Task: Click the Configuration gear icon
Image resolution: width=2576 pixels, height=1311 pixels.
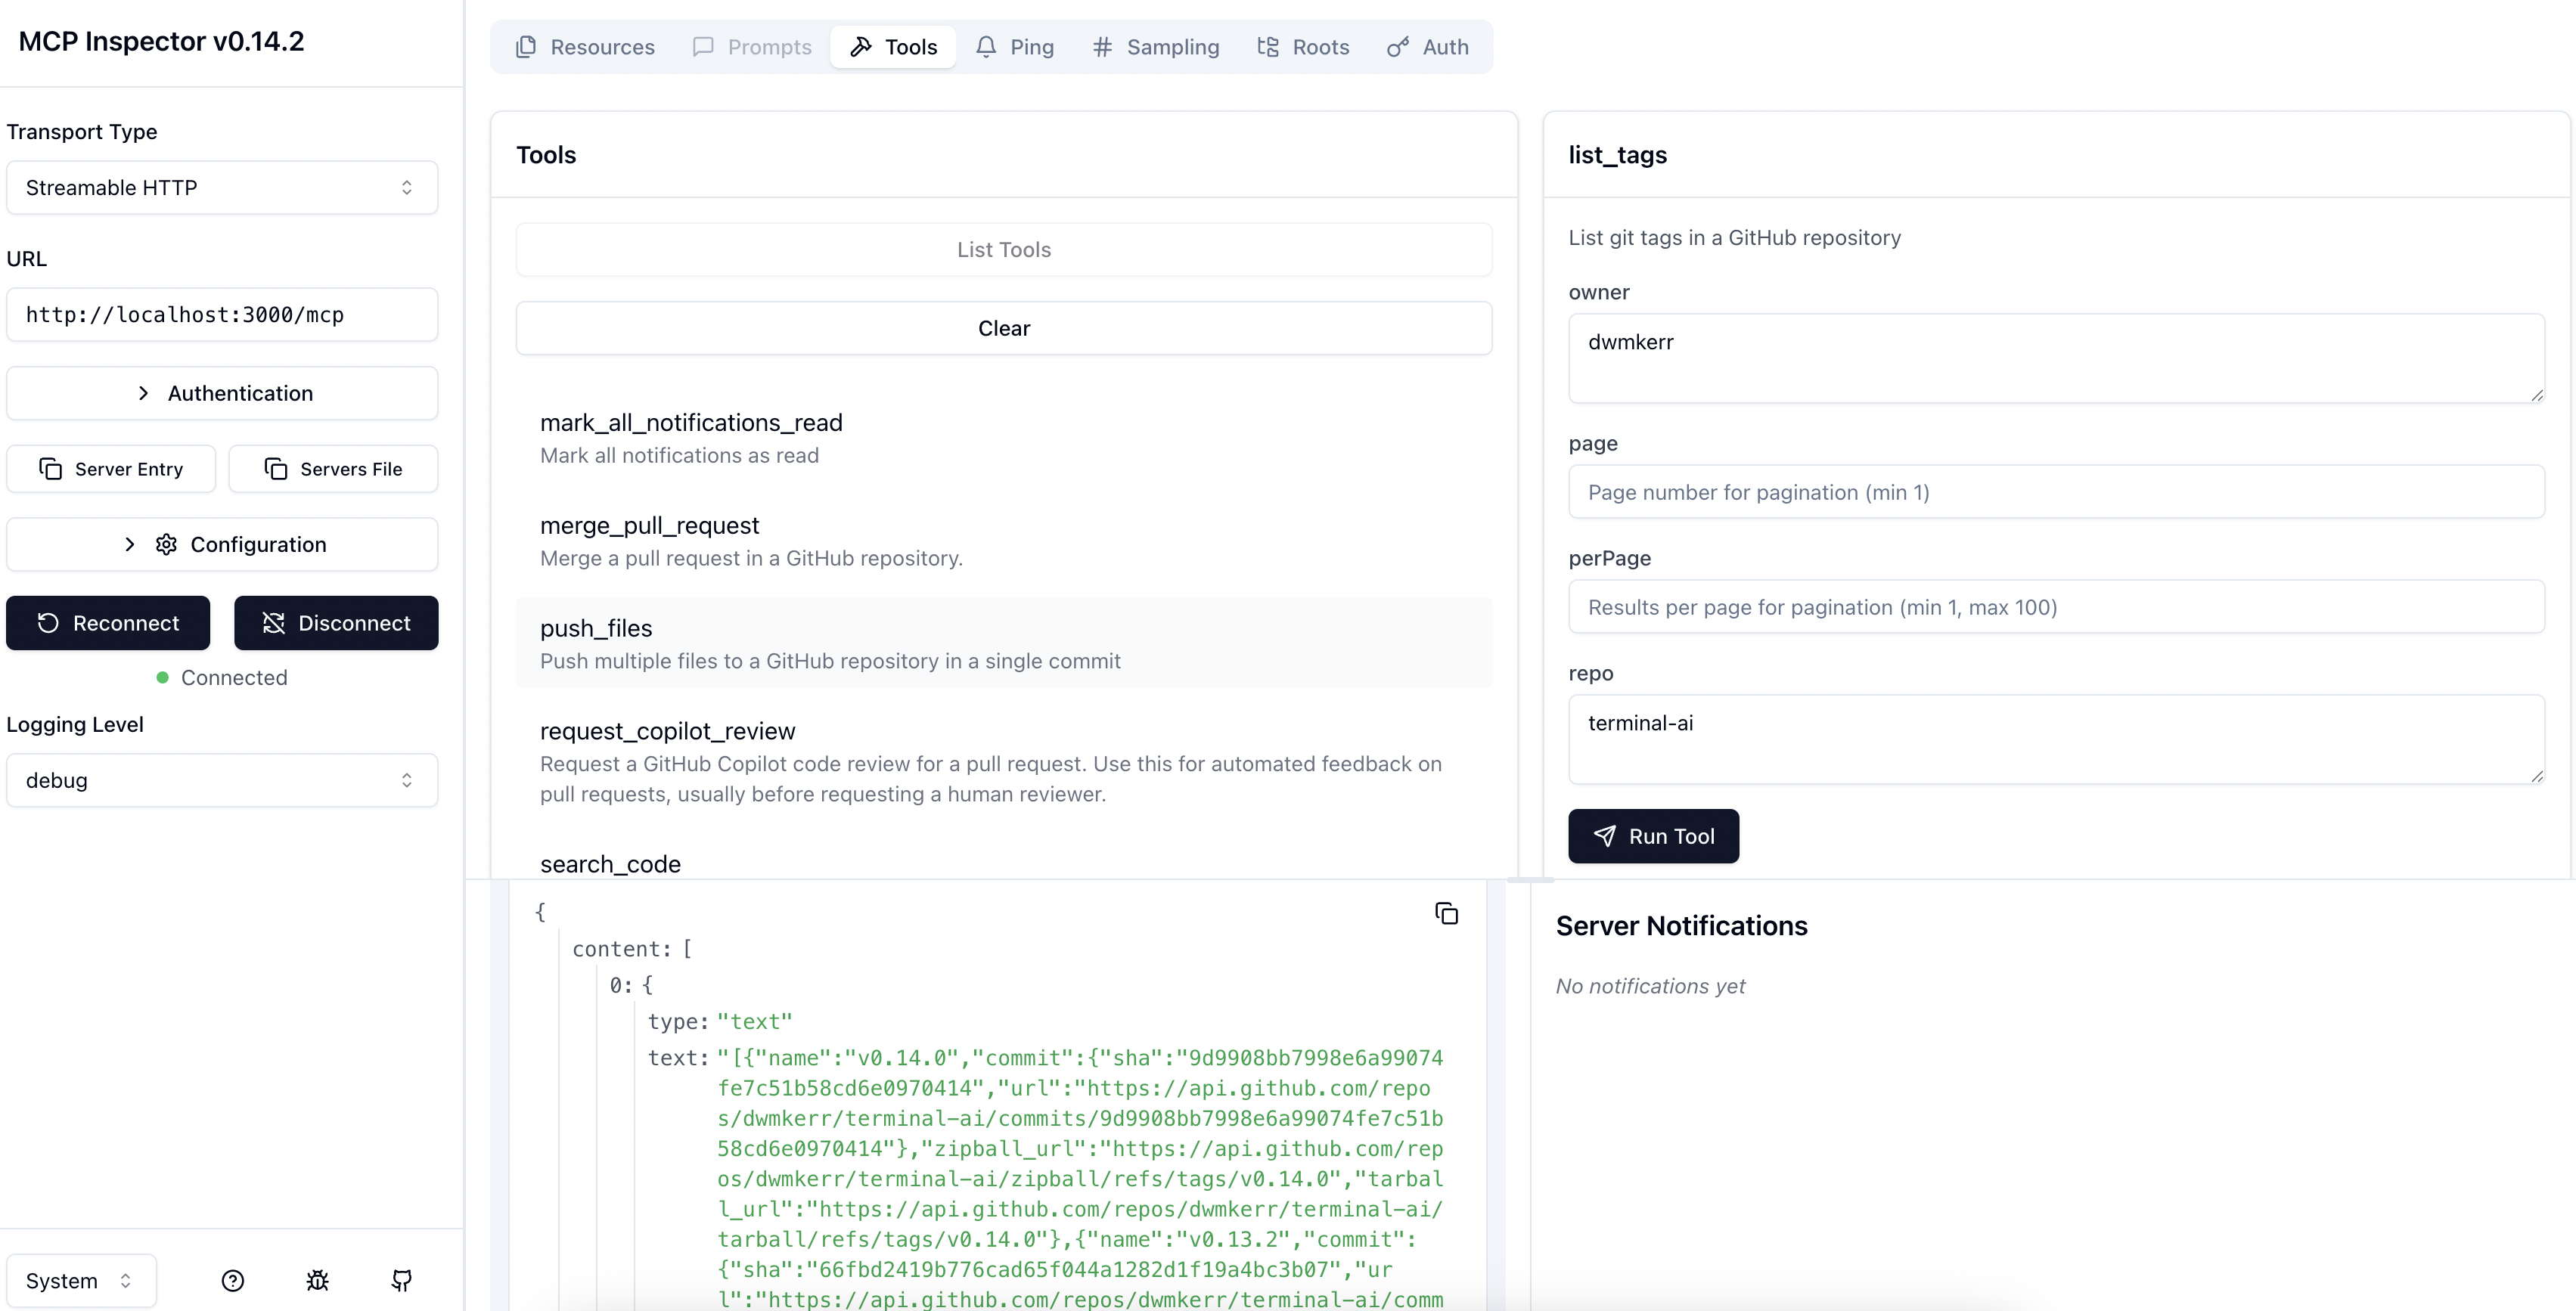Action: click(166, 544)
